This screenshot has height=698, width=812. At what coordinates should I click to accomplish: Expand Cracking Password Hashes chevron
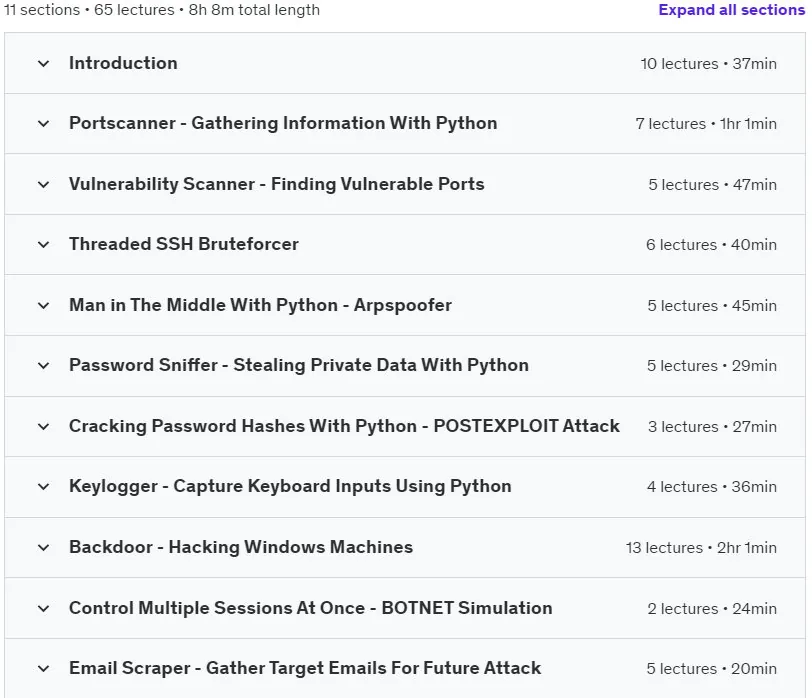(x=44, y=427)
